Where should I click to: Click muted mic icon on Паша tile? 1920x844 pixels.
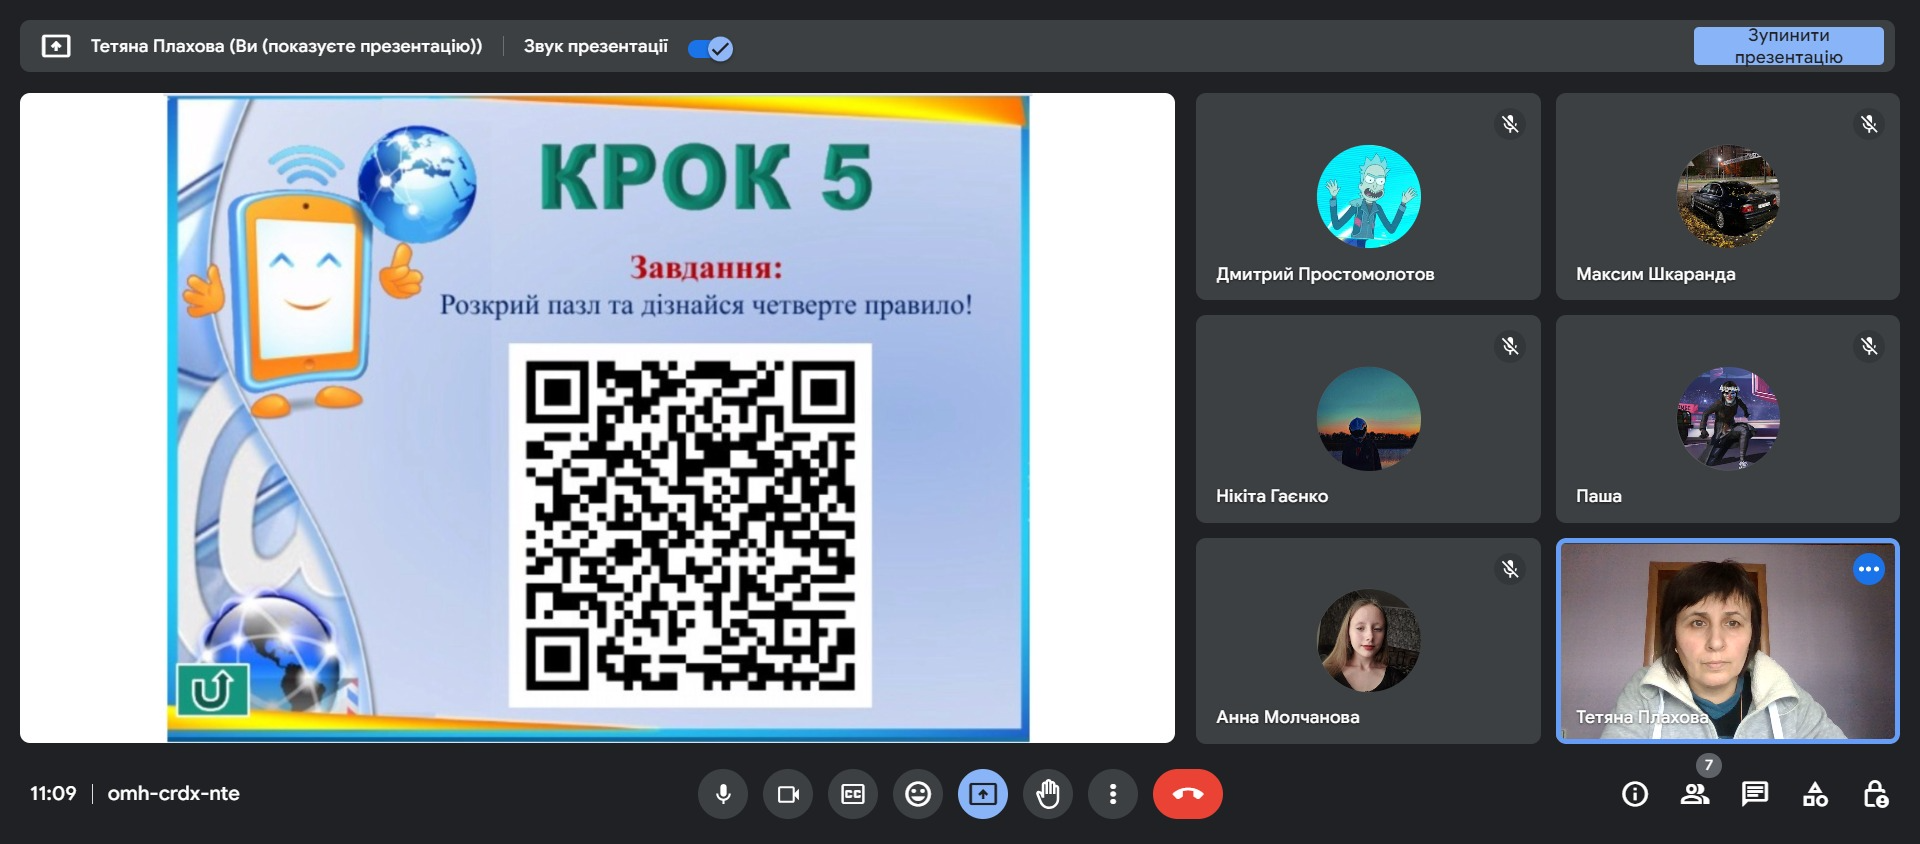pyautogui.click(x=1869, y=346)
